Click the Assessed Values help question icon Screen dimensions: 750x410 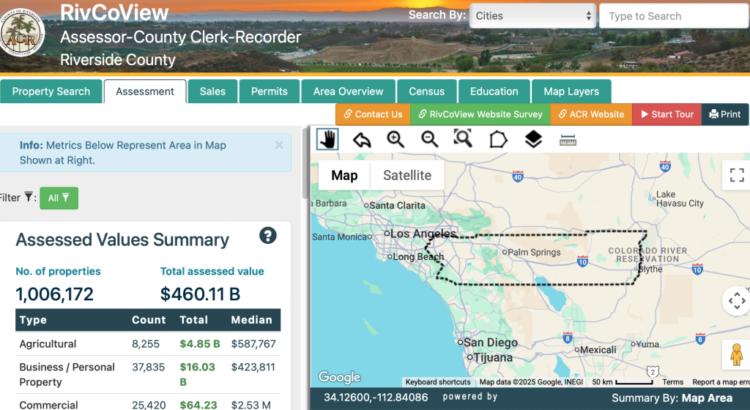(x=268, y=236)
